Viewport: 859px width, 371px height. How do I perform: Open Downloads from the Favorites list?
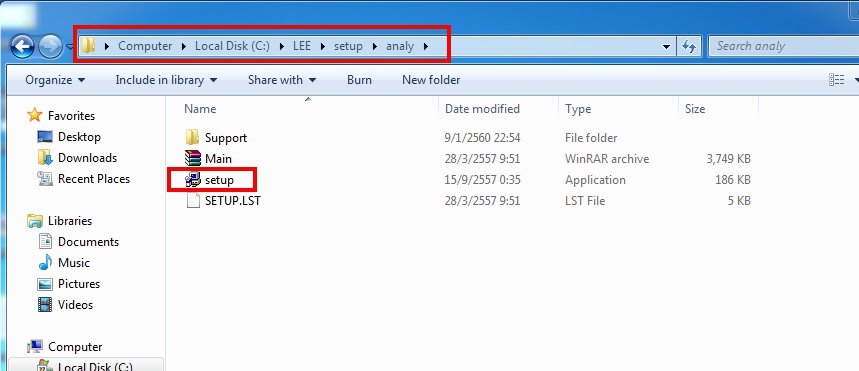pos(88,158)
